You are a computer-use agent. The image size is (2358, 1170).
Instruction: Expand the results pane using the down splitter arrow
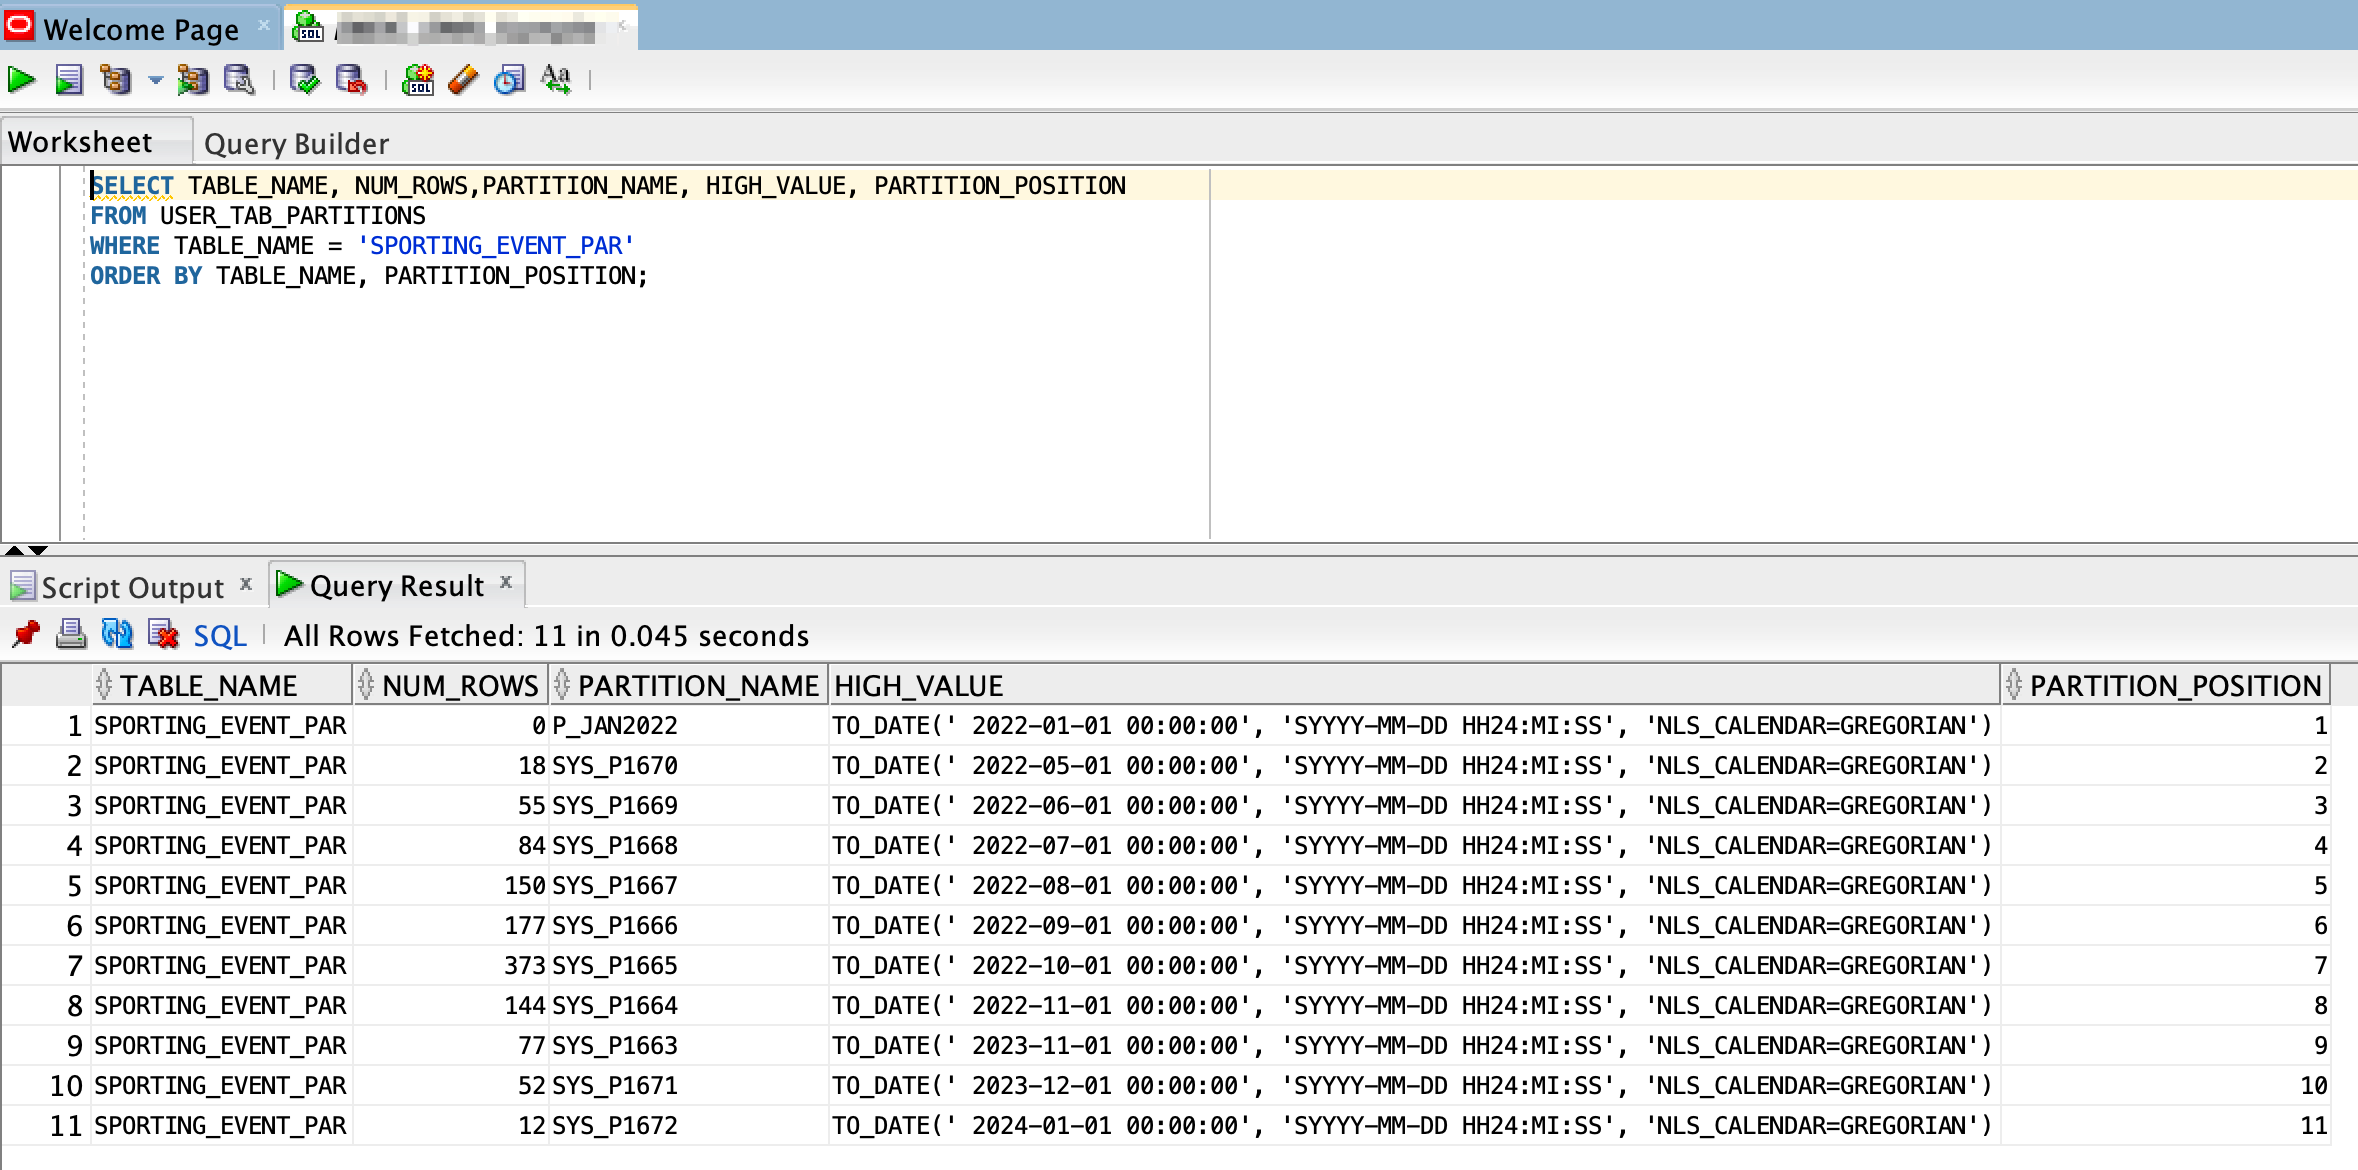click(40, 549)
